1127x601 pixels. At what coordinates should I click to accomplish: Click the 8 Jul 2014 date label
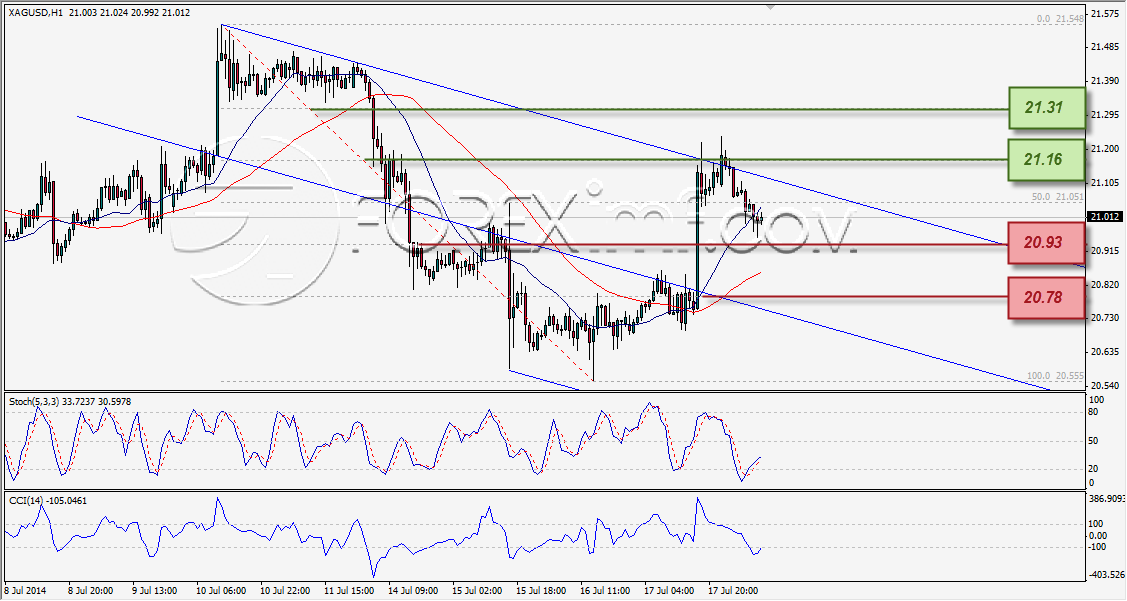point(25,591)
